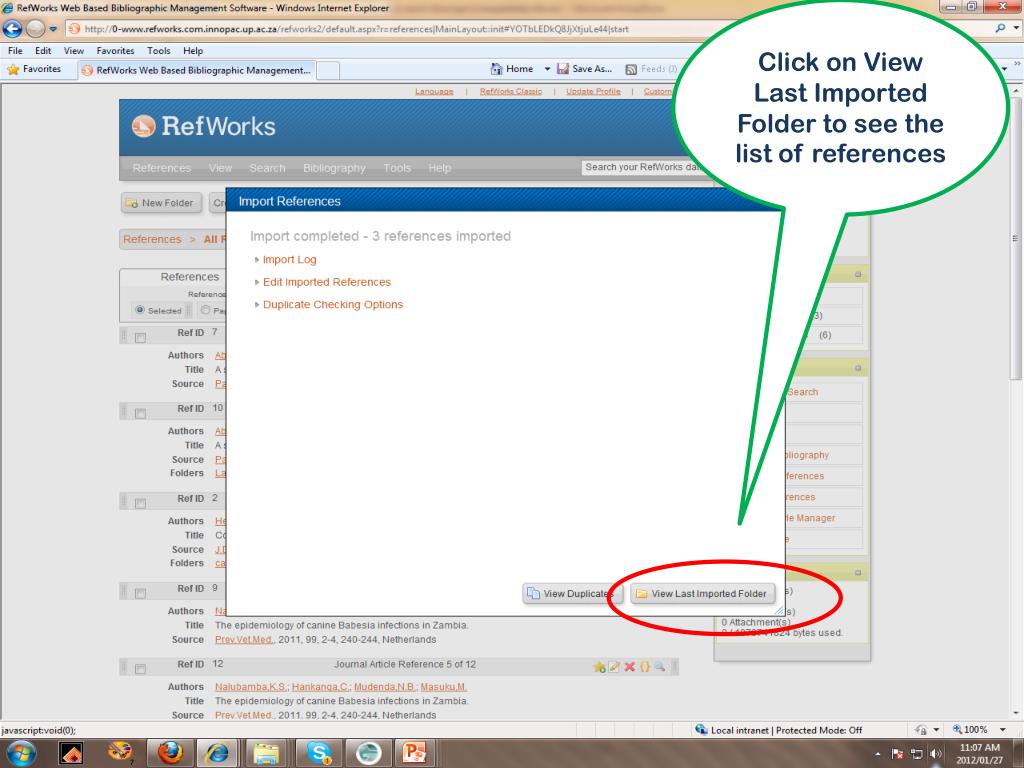Click the browser Back arrow button
Image resolution: width=1024 pixels, height=768 pixels.
point(12,29)
